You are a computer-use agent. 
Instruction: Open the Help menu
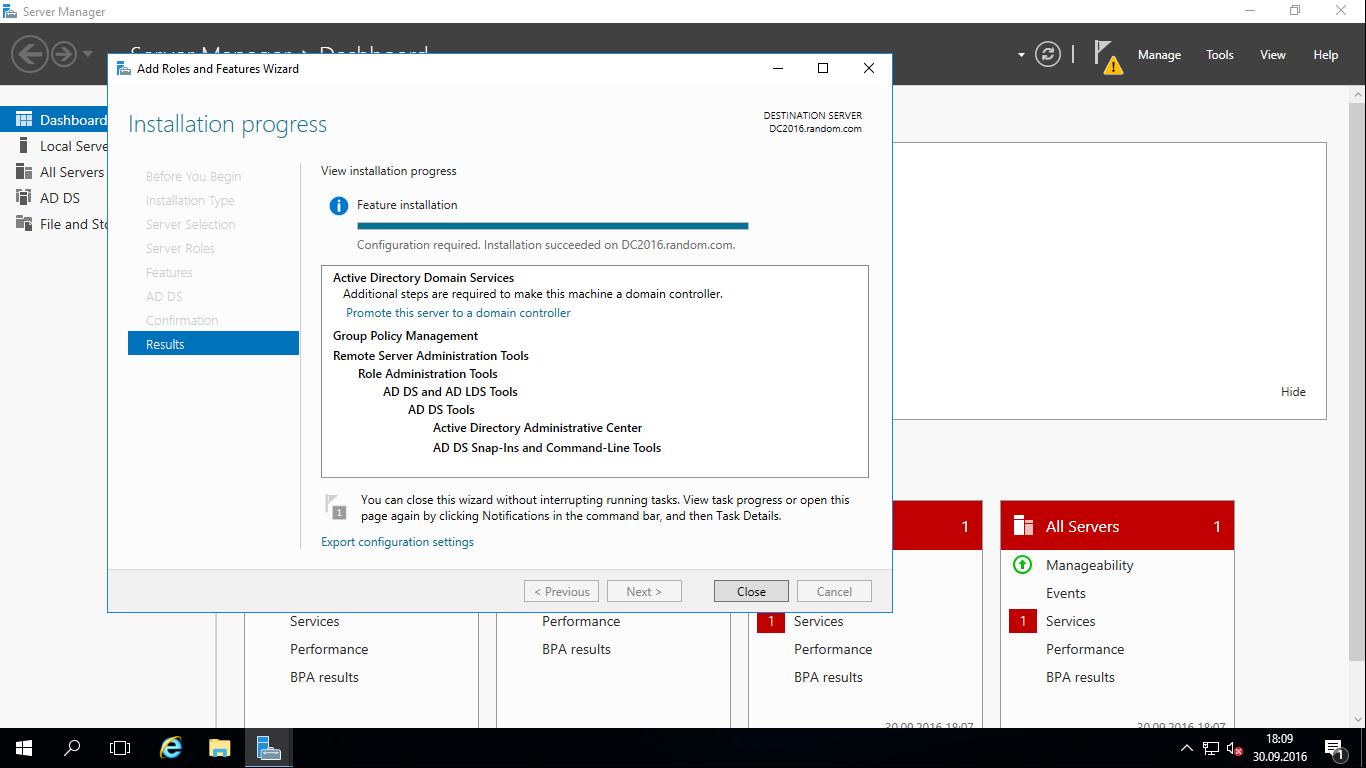[1326, 55]
